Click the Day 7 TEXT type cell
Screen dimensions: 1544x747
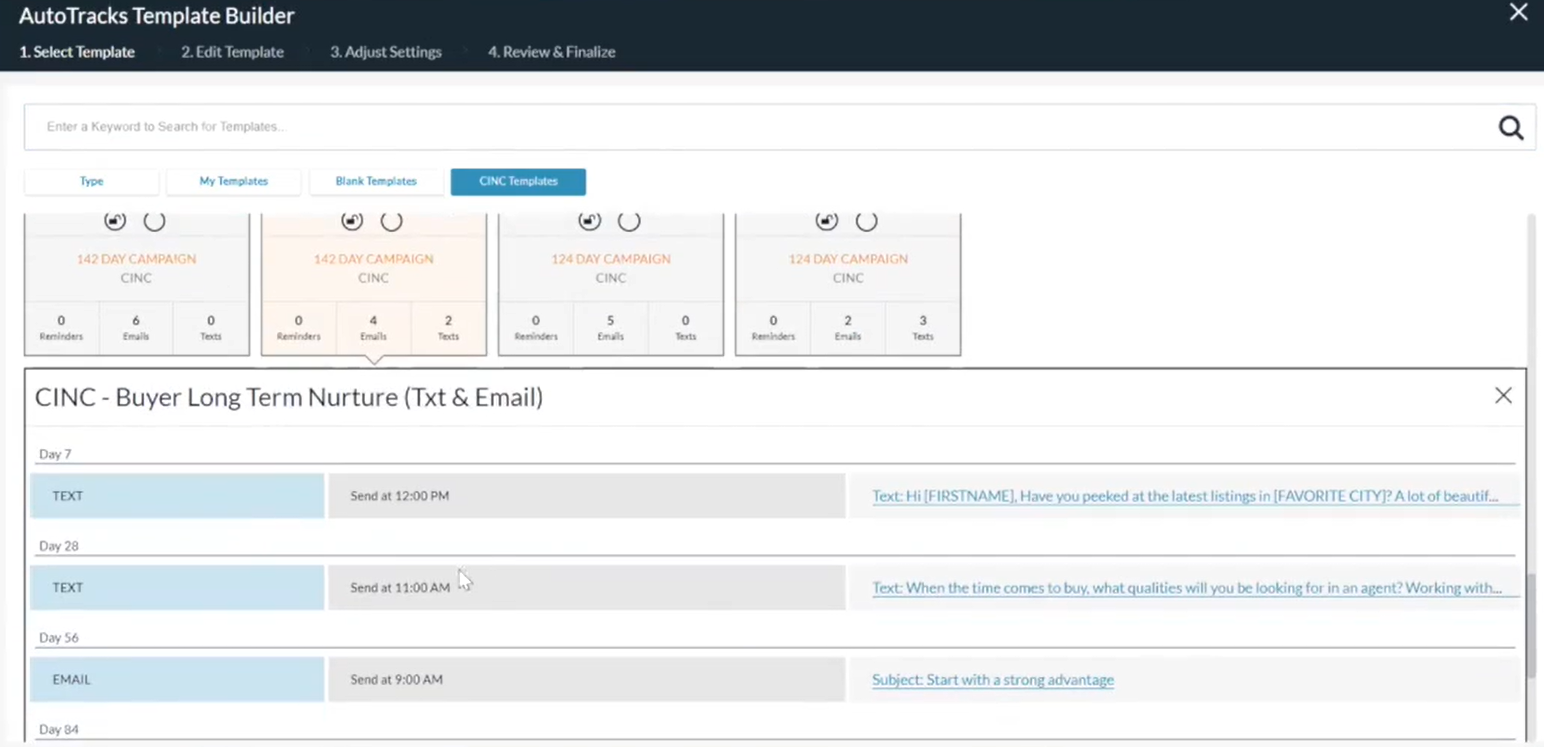point(177,496)
